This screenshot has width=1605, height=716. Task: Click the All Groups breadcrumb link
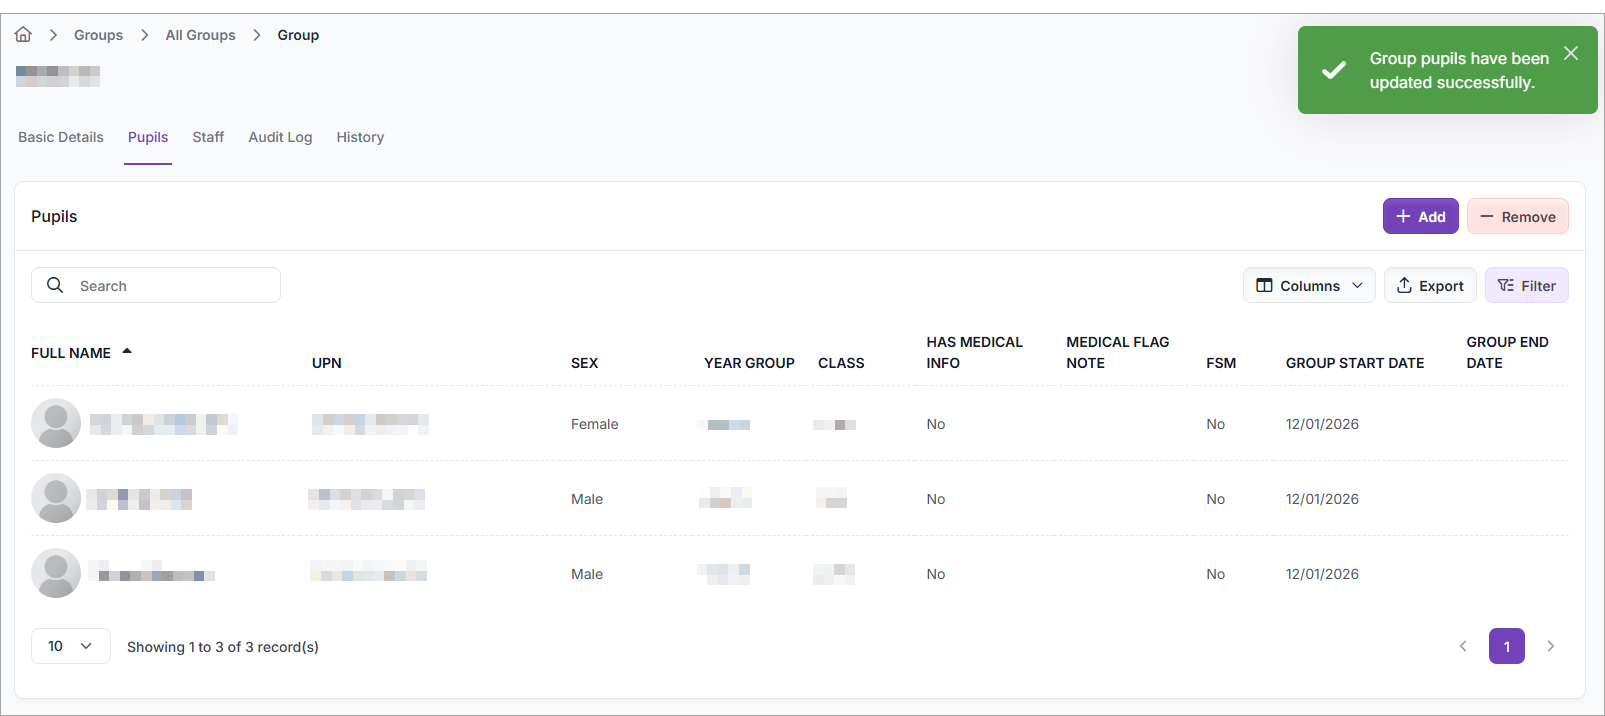point(200,35)
